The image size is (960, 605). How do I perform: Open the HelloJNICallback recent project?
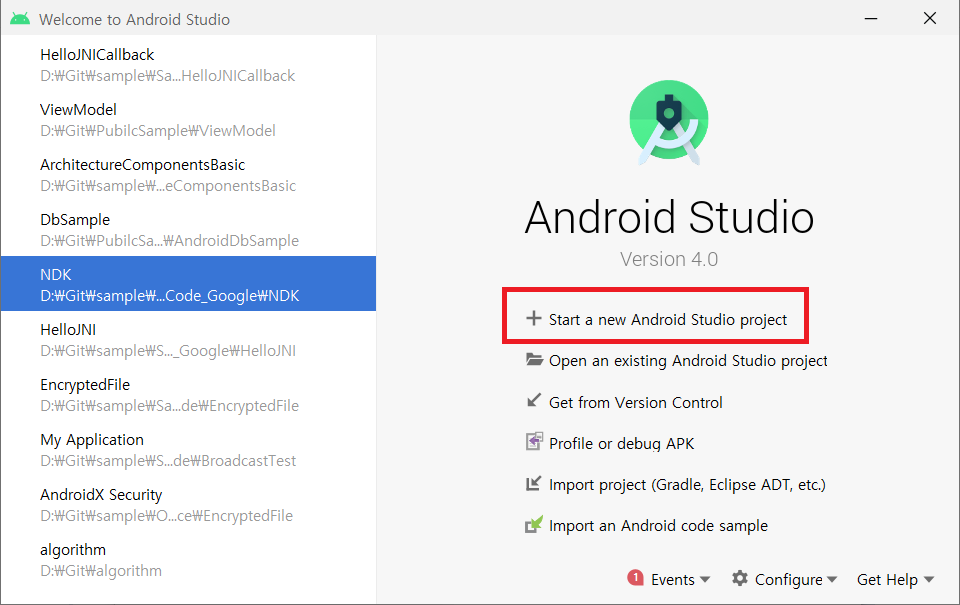tap(189, 64)
